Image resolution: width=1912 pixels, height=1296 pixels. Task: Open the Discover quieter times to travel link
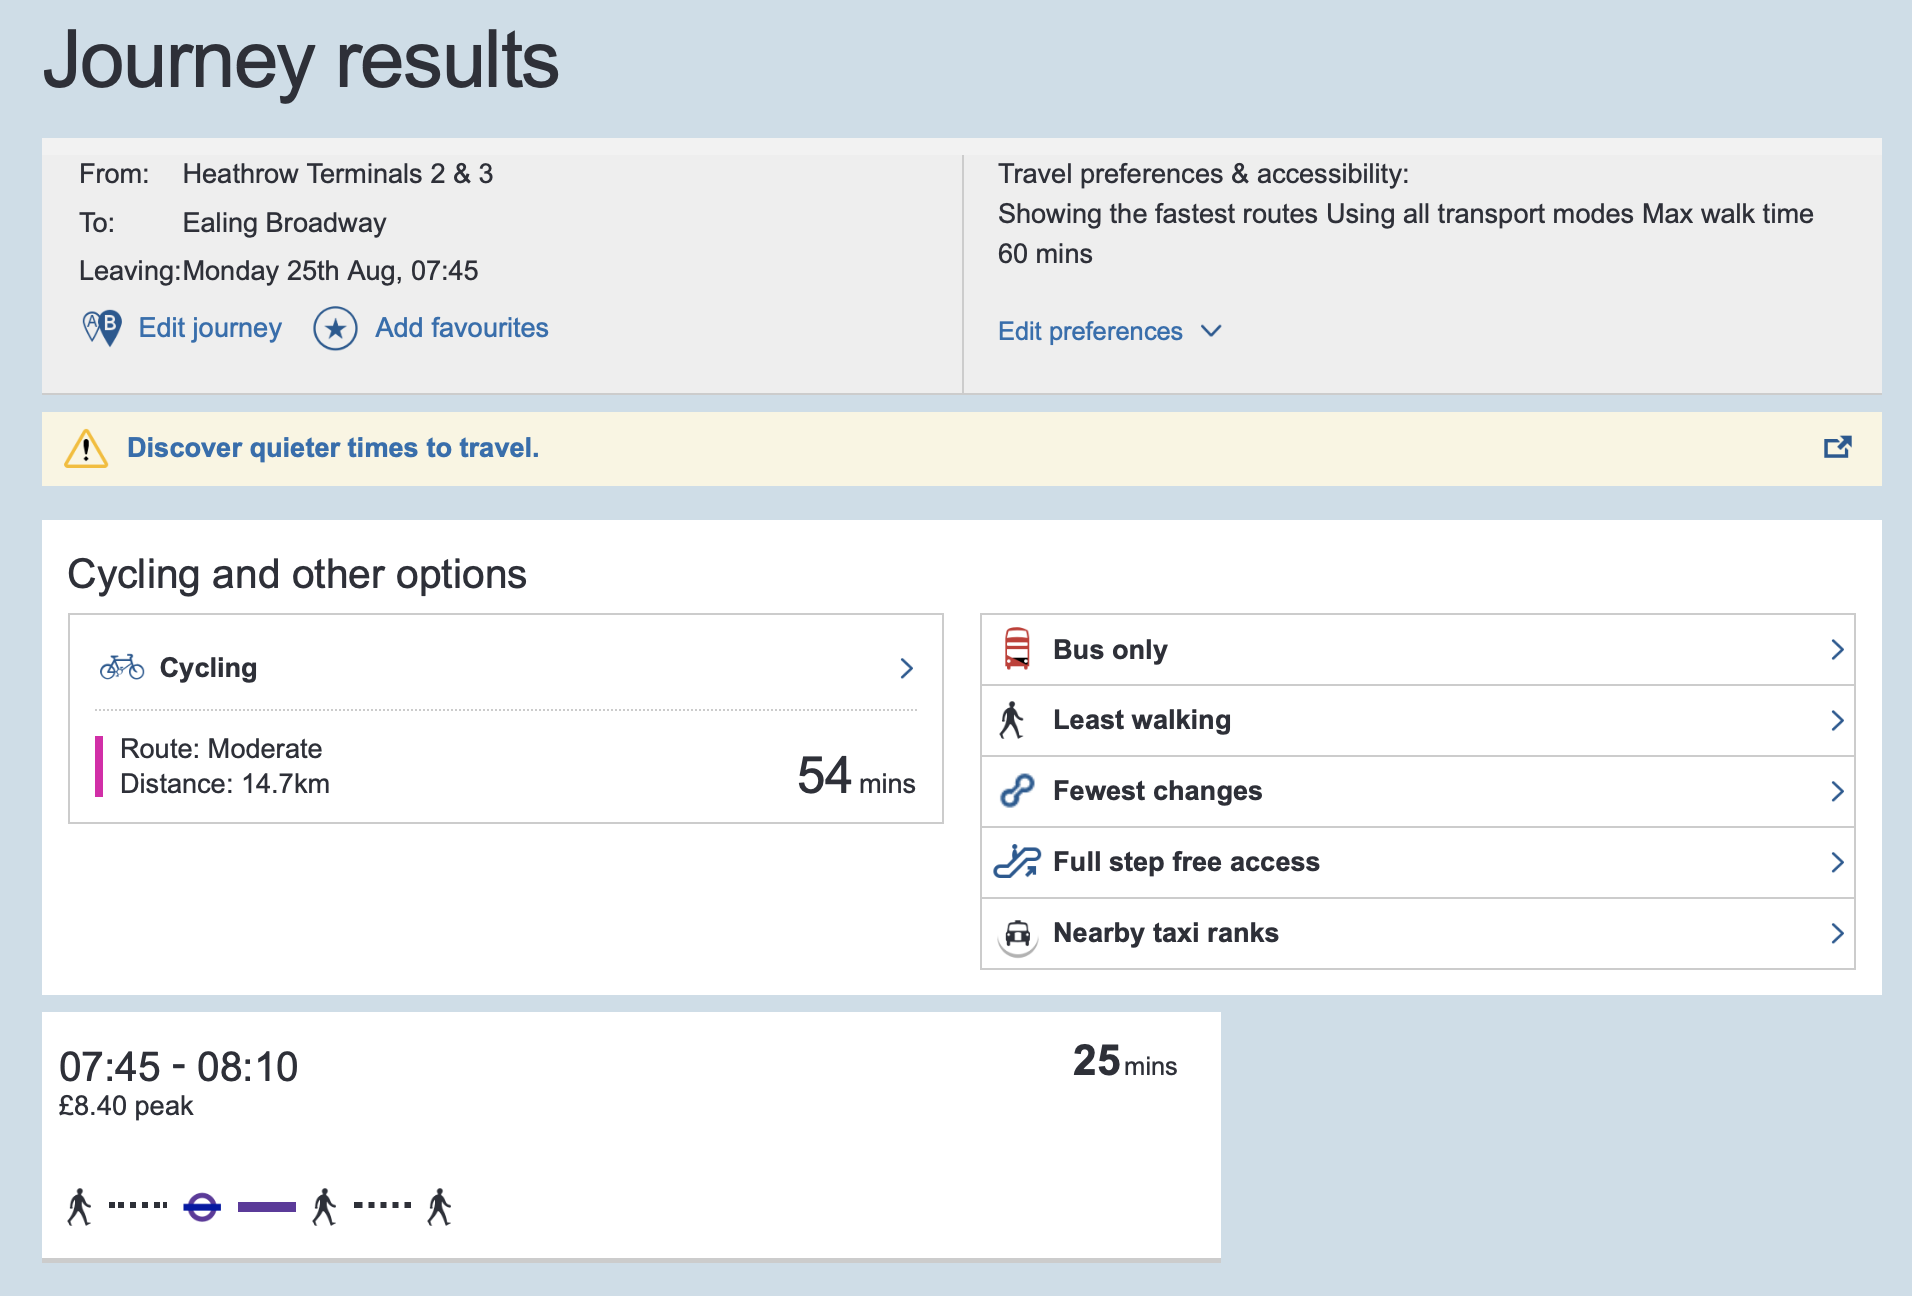click(x=332, y=448)
